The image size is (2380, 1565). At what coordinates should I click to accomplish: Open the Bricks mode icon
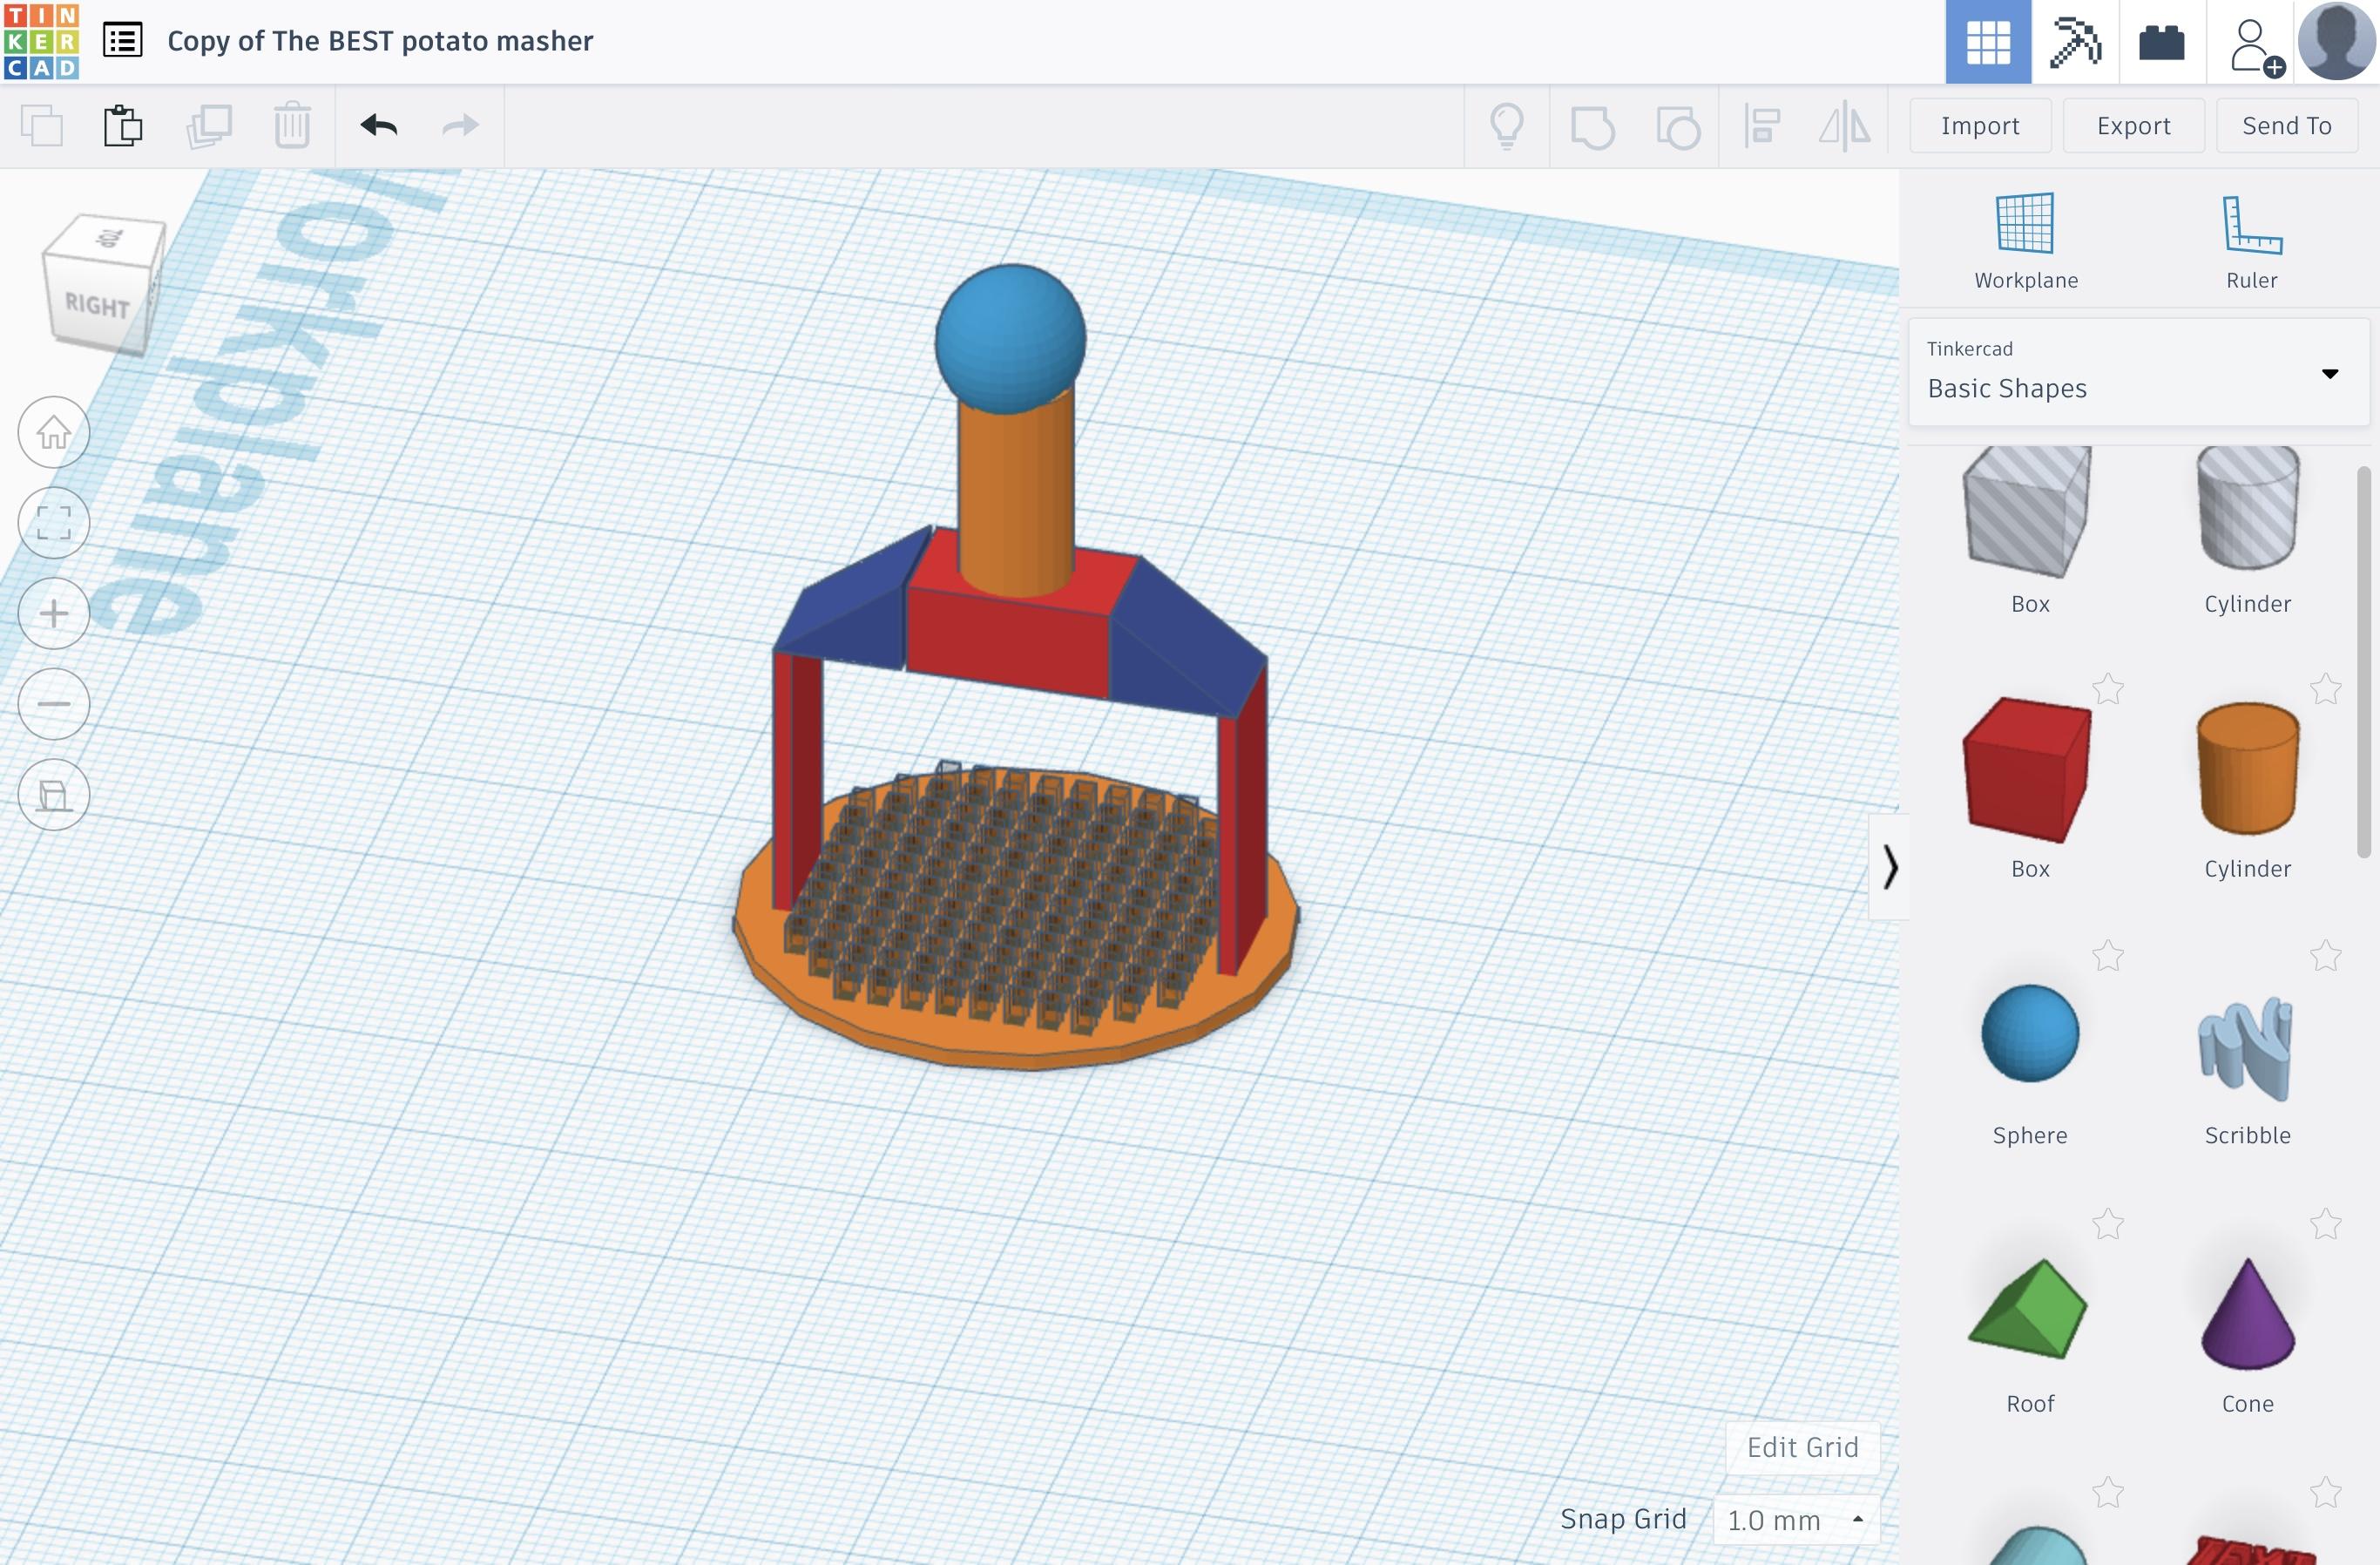click(x=2161, y=42)
